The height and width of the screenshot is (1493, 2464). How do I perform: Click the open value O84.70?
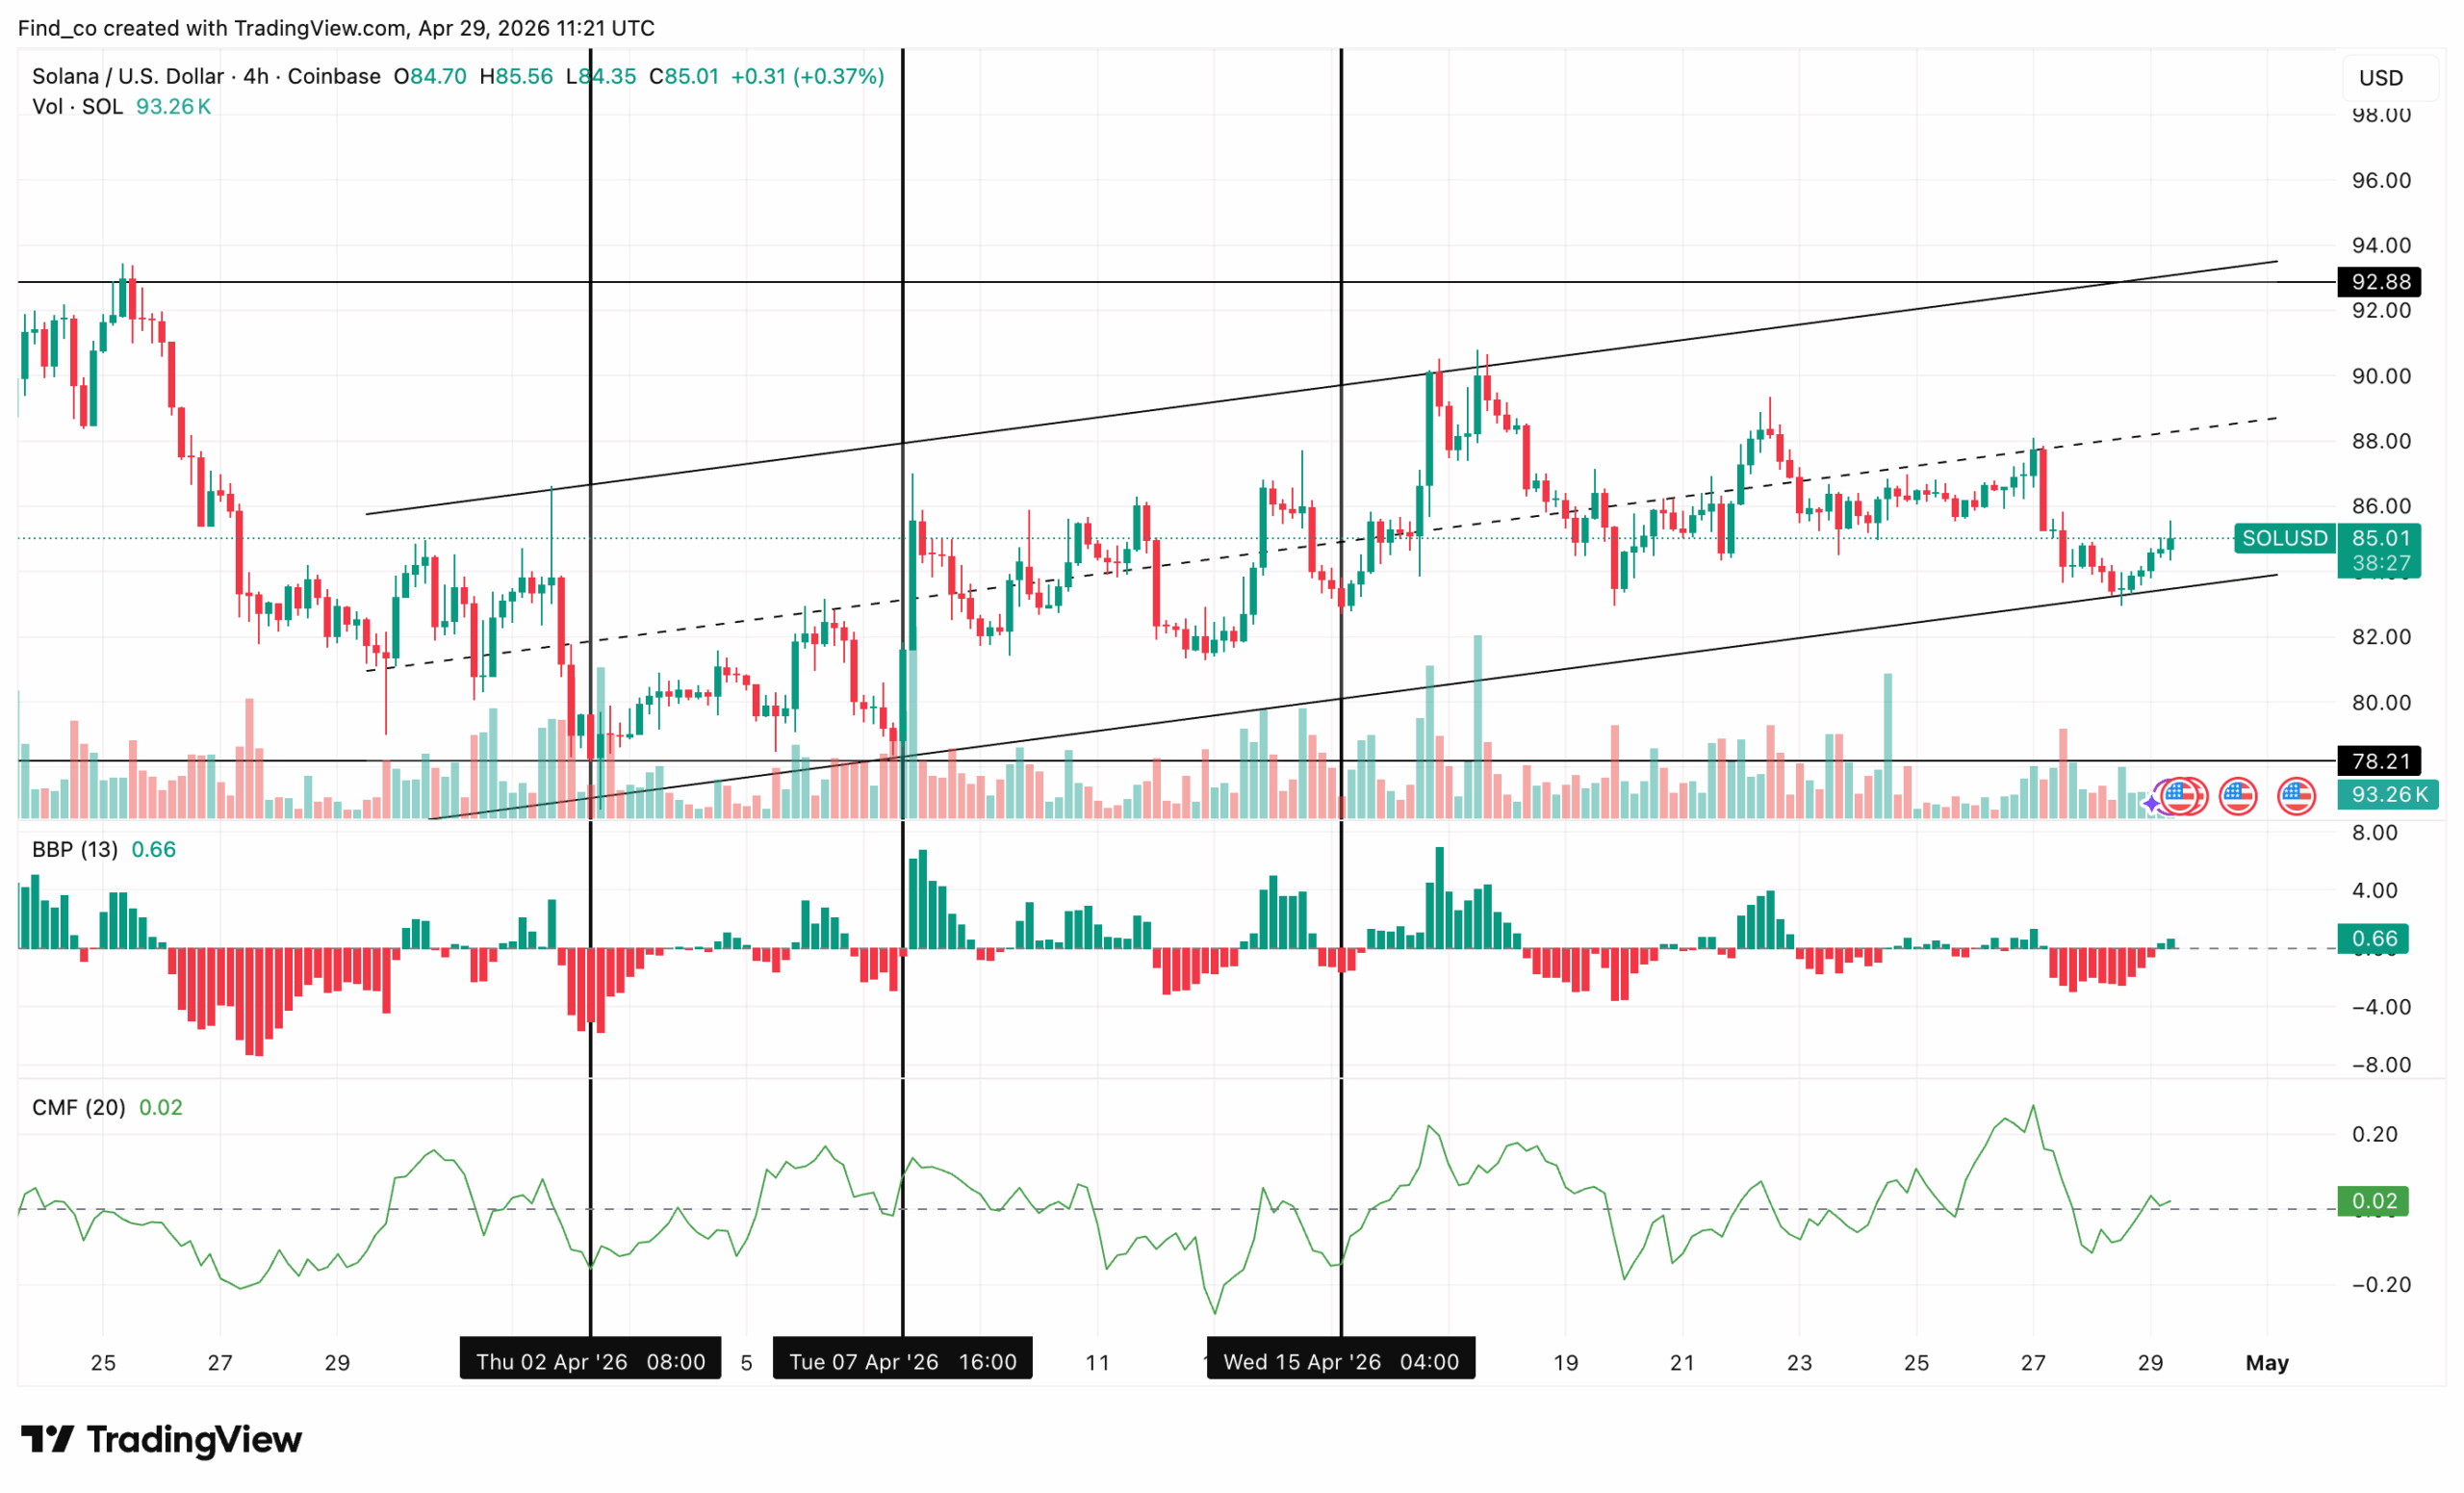click(x=430, y=76)
